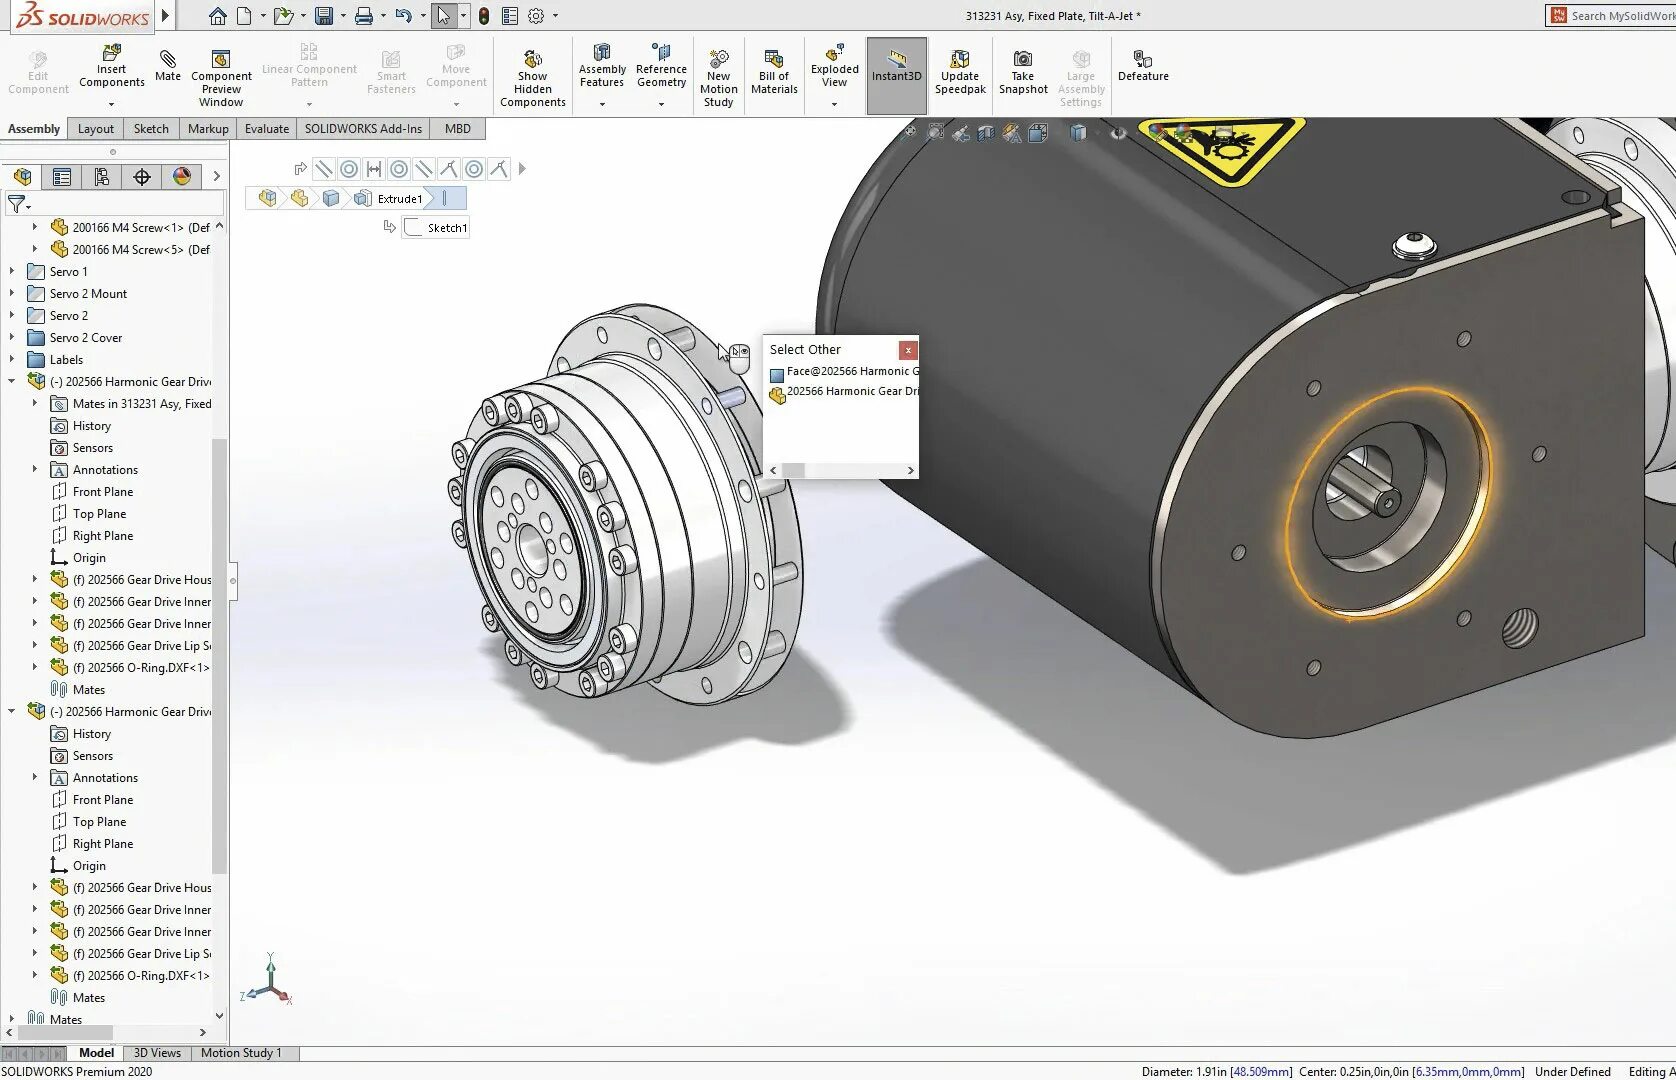Open Exploded View dropdown arrow
The image size is (1676, 1080).
834,104
